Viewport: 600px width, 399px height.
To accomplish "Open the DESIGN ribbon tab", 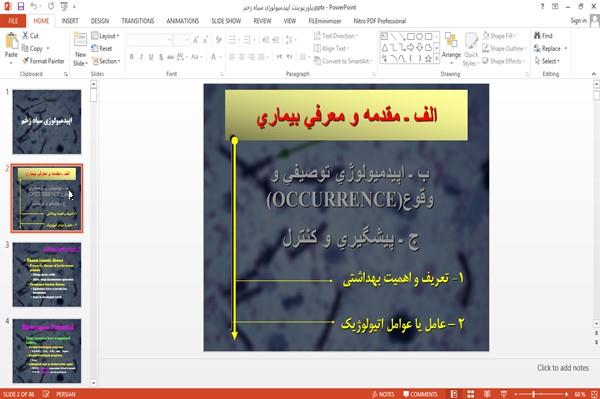I will coord(100,21).
